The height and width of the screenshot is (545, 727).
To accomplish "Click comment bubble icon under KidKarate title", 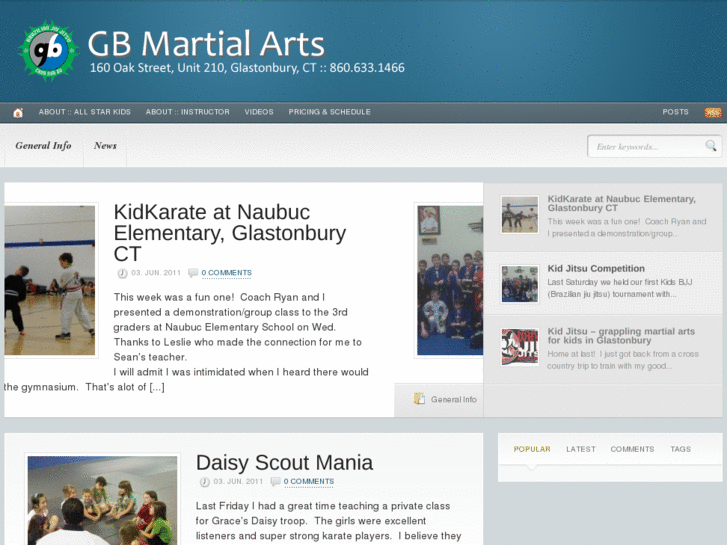I will coord(192,273).
